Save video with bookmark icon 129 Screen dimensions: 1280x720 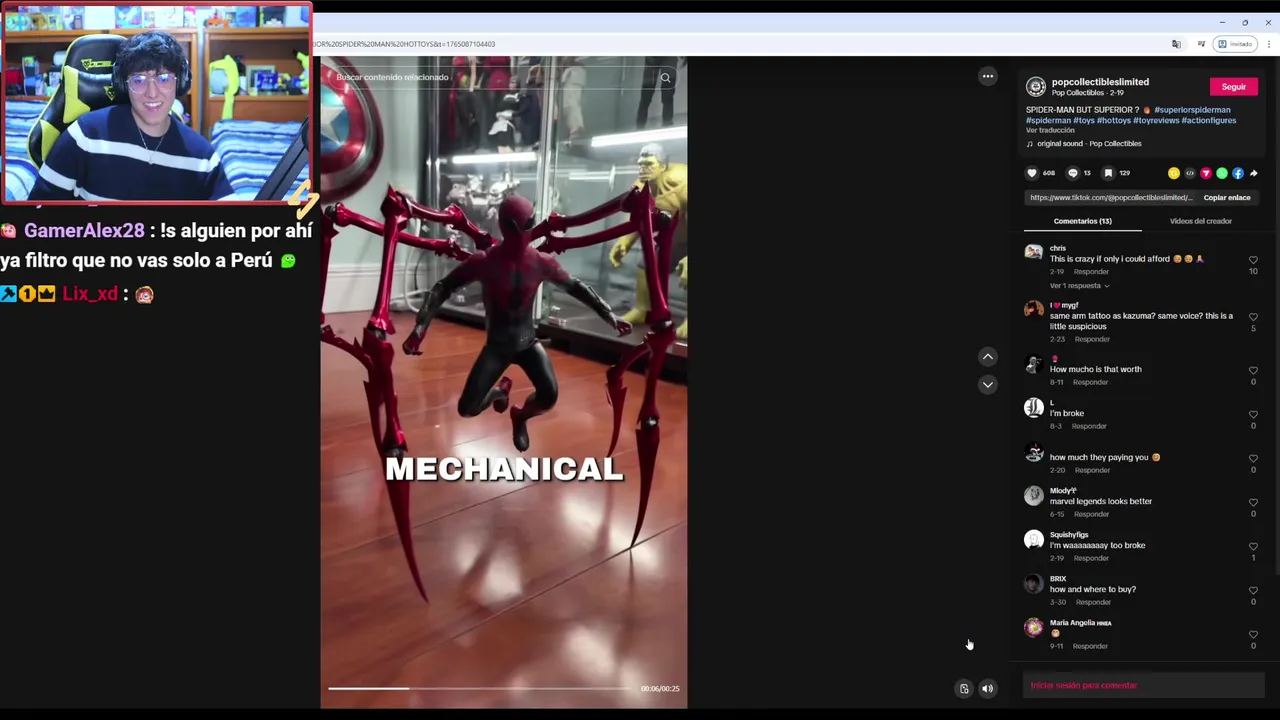tap(1109, 173)
